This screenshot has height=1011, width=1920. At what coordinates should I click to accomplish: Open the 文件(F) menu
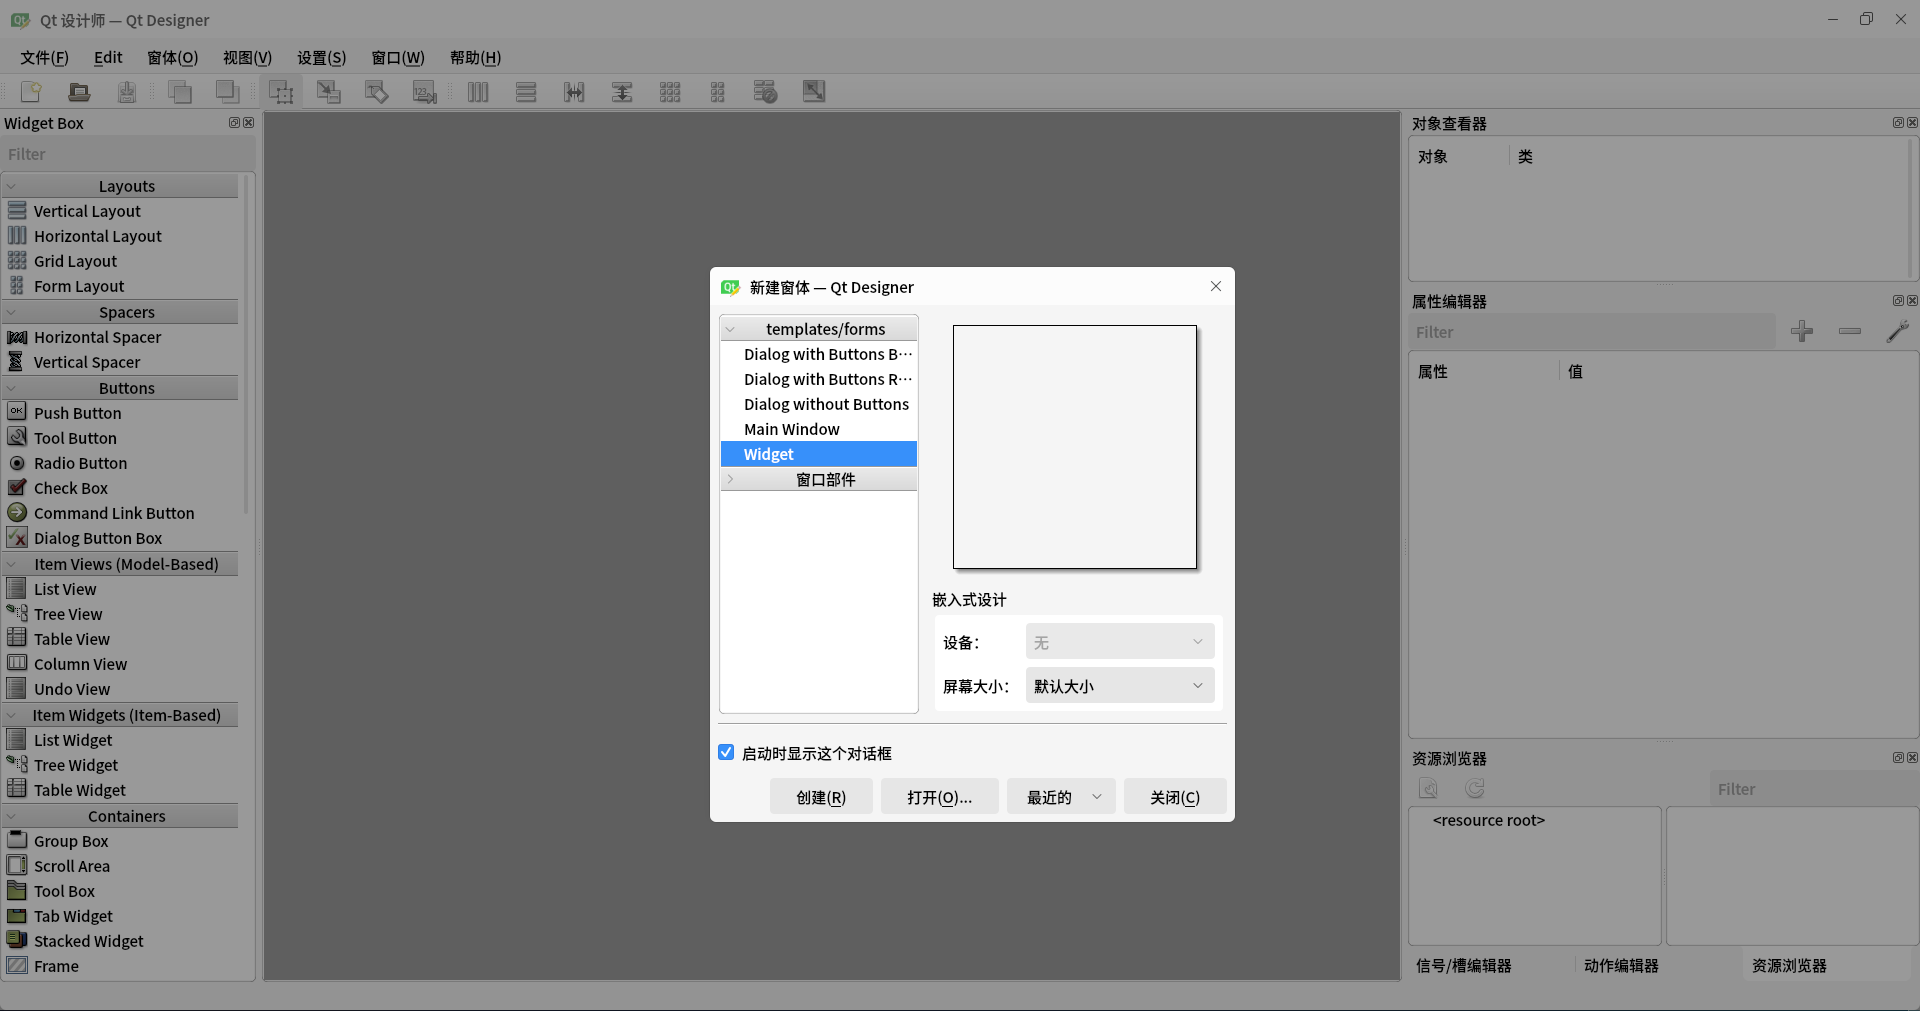click(43, 57)
